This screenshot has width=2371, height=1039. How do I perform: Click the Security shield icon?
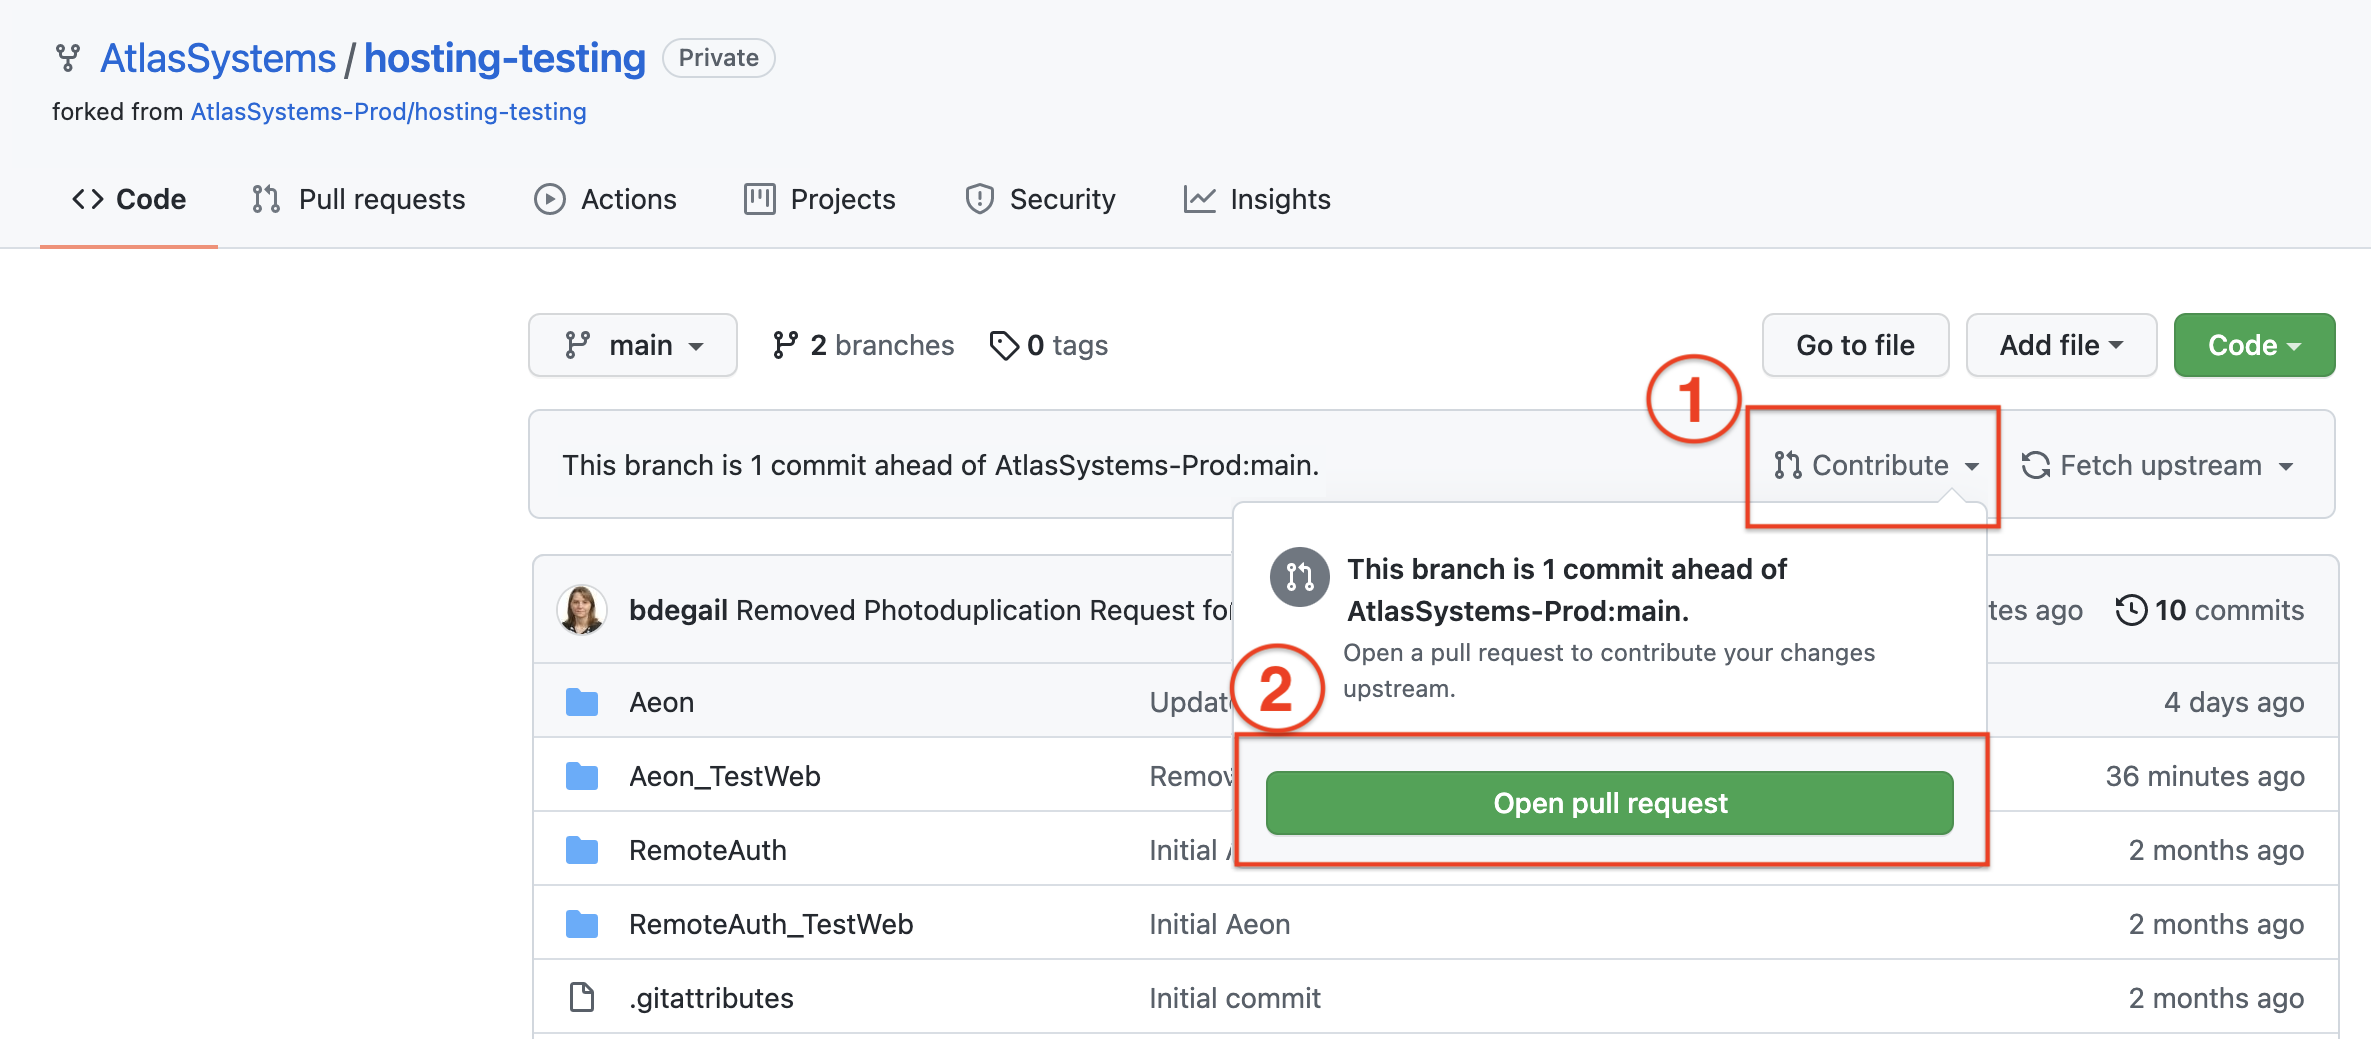pyautogui.click(x=979, y=199)
